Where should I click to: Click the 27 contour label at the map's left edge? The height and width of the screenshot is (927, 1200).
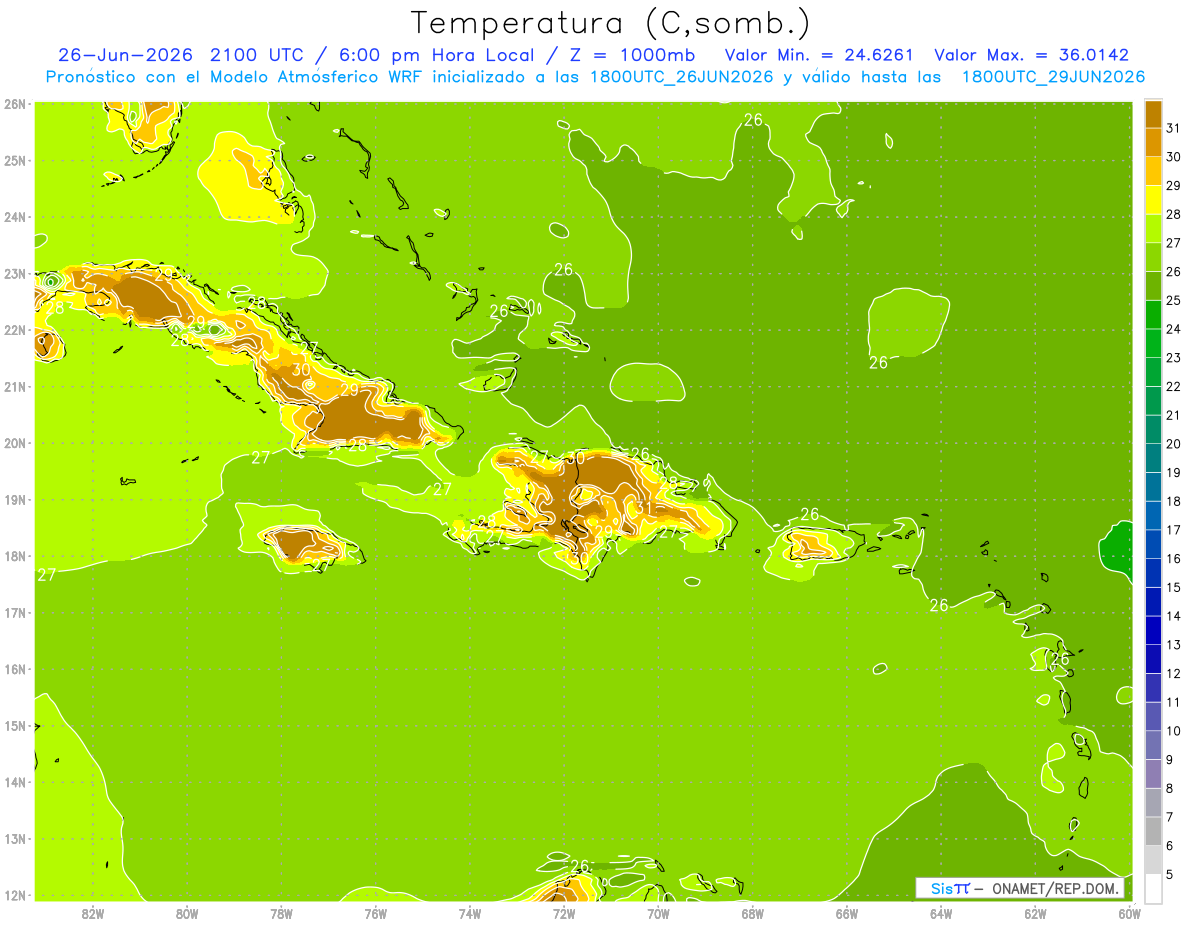click(46, 574)
